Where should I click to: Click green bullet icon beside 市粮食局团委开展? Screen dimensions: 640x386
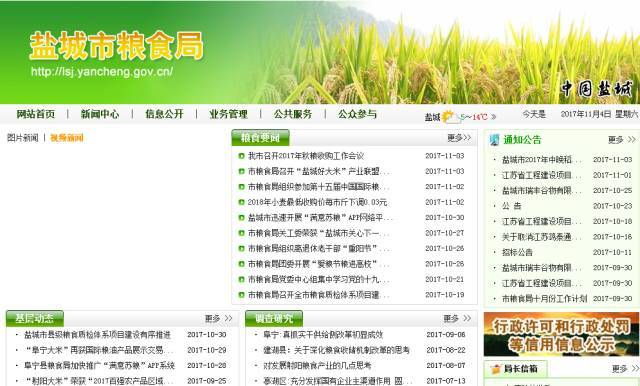241,264
